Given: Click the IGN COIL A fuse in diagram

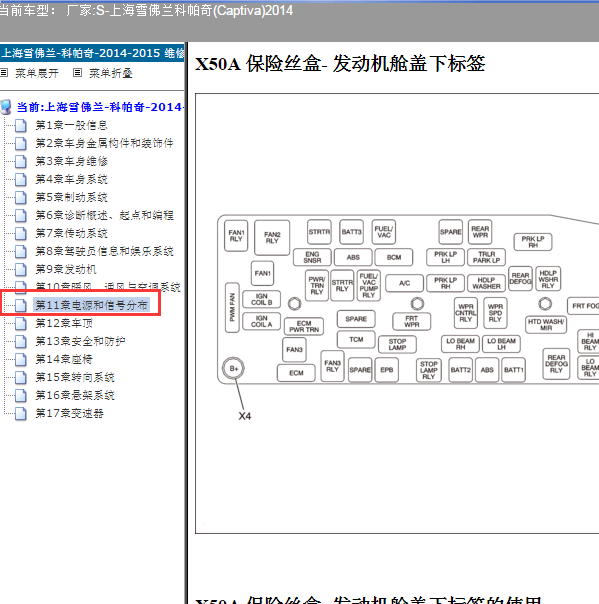Looking at the screenshot, I should click(x=261, y=321).
